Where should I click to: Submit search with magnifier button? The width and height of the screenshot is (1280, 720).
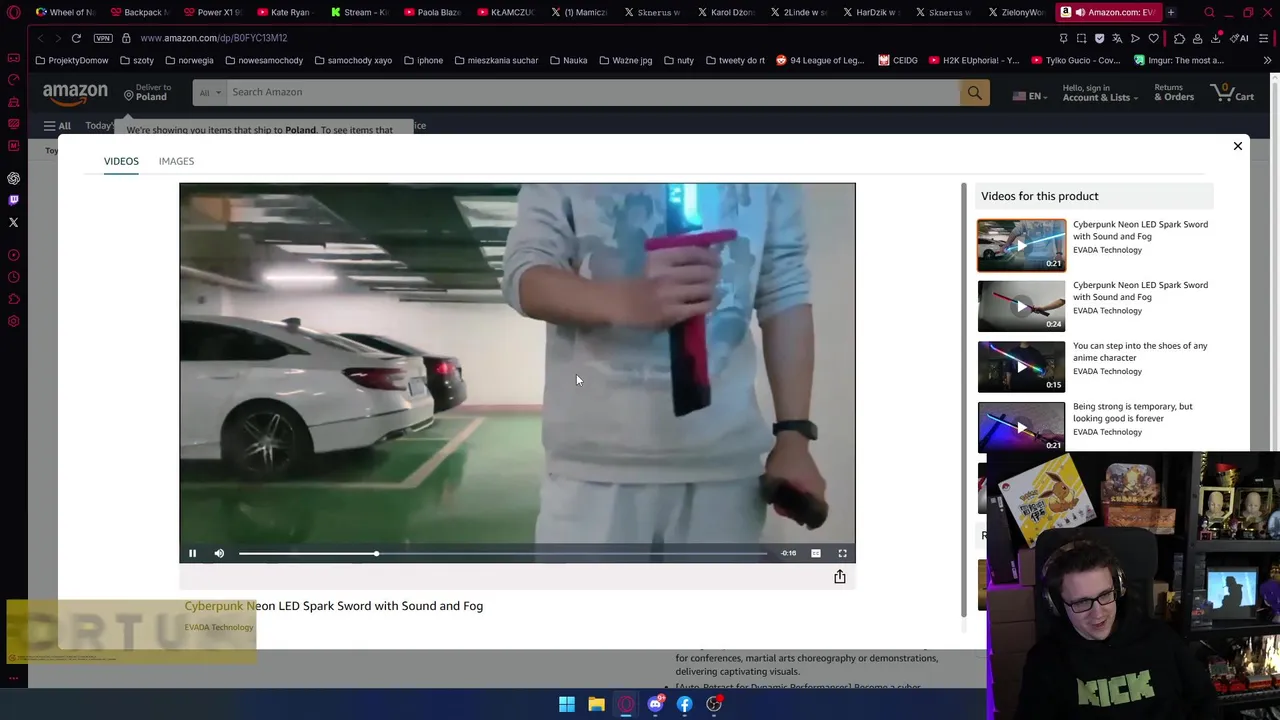coord(974,93)
